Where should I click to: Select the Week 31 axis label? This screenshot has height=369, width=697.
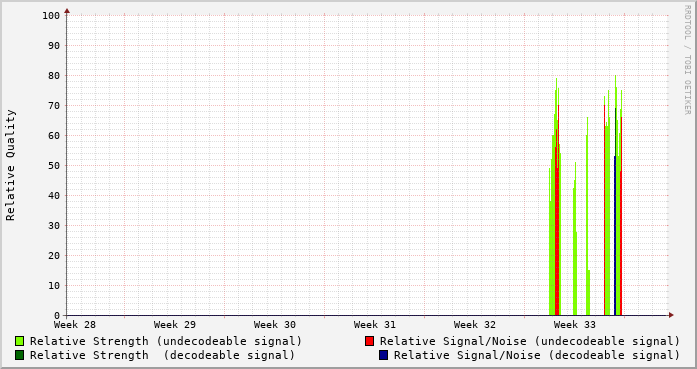(375, 325)
